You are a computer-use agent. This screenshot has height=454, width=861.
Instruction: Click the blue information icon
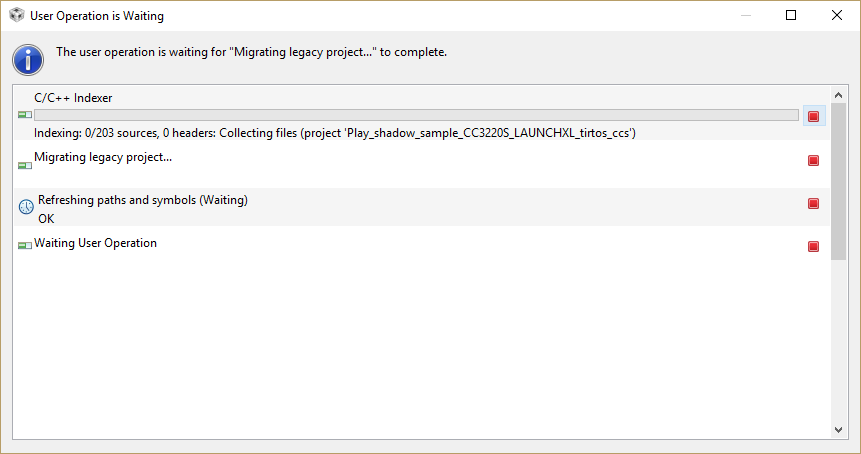(x=28, y=59)
